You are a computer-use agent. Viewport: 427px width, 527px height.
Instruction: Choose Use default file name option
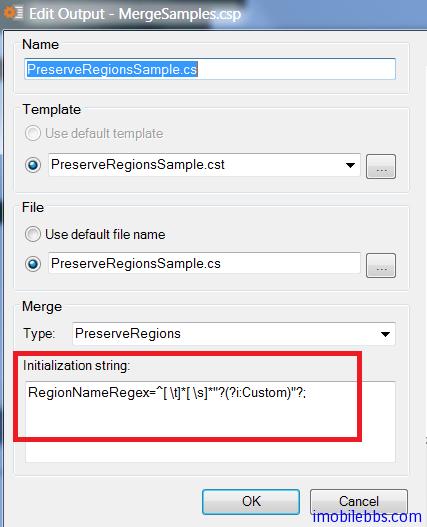coord(33,234)
